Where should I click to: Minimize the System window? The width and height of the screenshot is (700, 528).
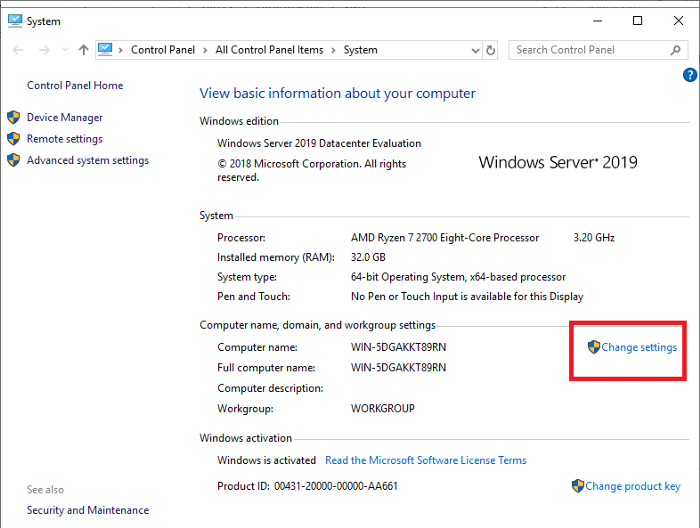[597, 21]
